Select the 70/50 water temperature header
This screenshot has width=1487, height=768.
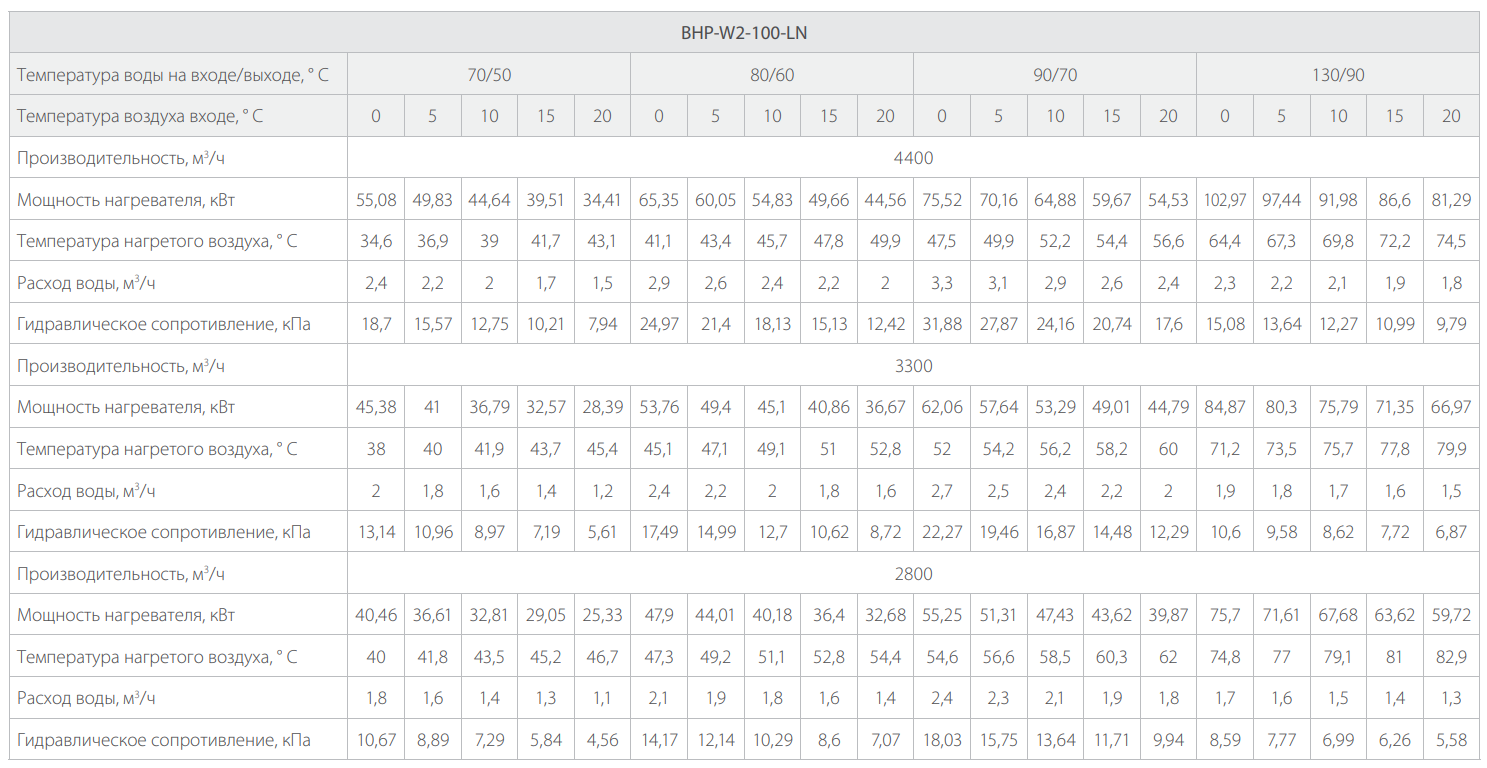tap(489, 75)
